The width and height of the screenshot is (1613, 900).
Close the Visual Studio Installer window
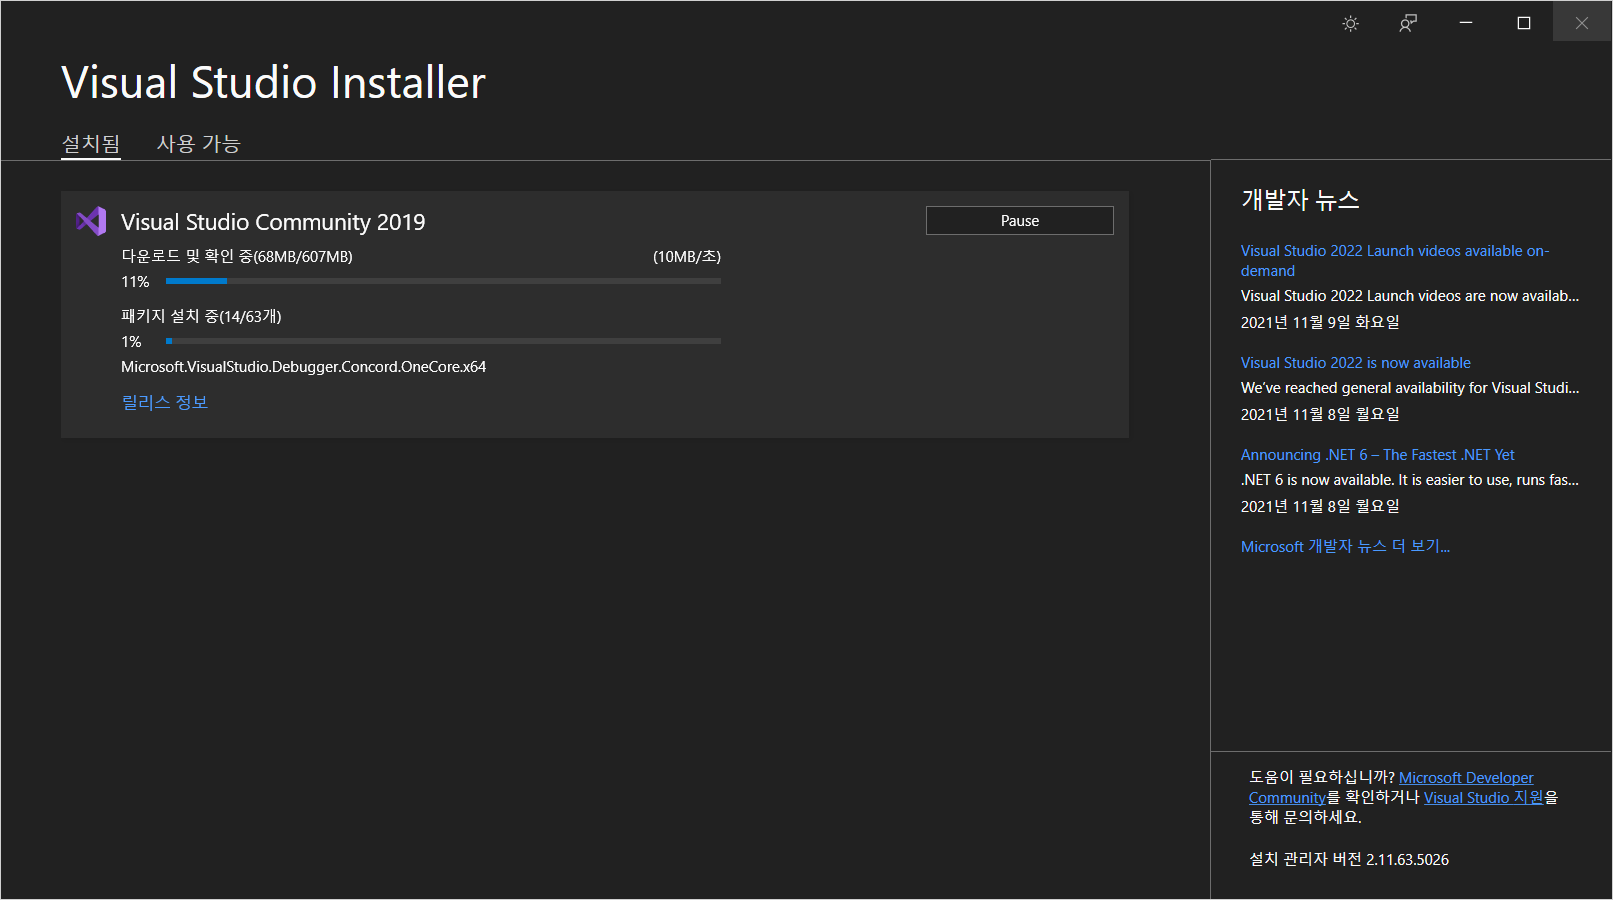pyautogui.click(x=1582, y=23)
